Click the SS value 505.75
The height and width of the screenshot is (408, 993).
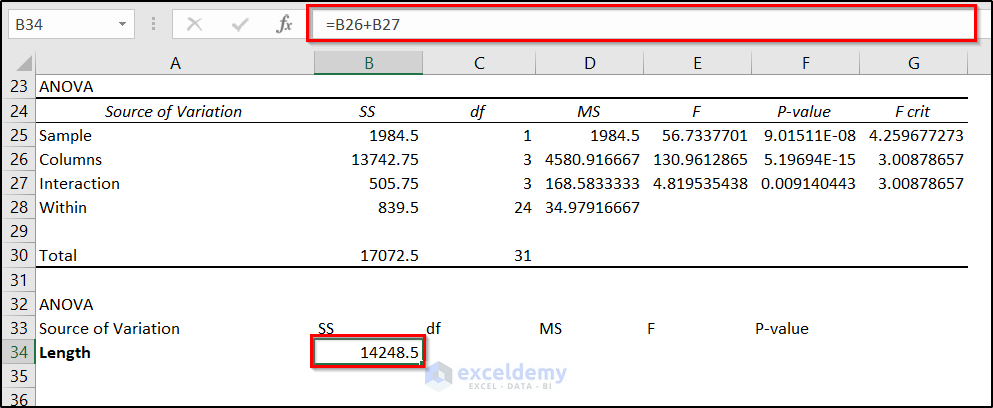click(394, 184)
